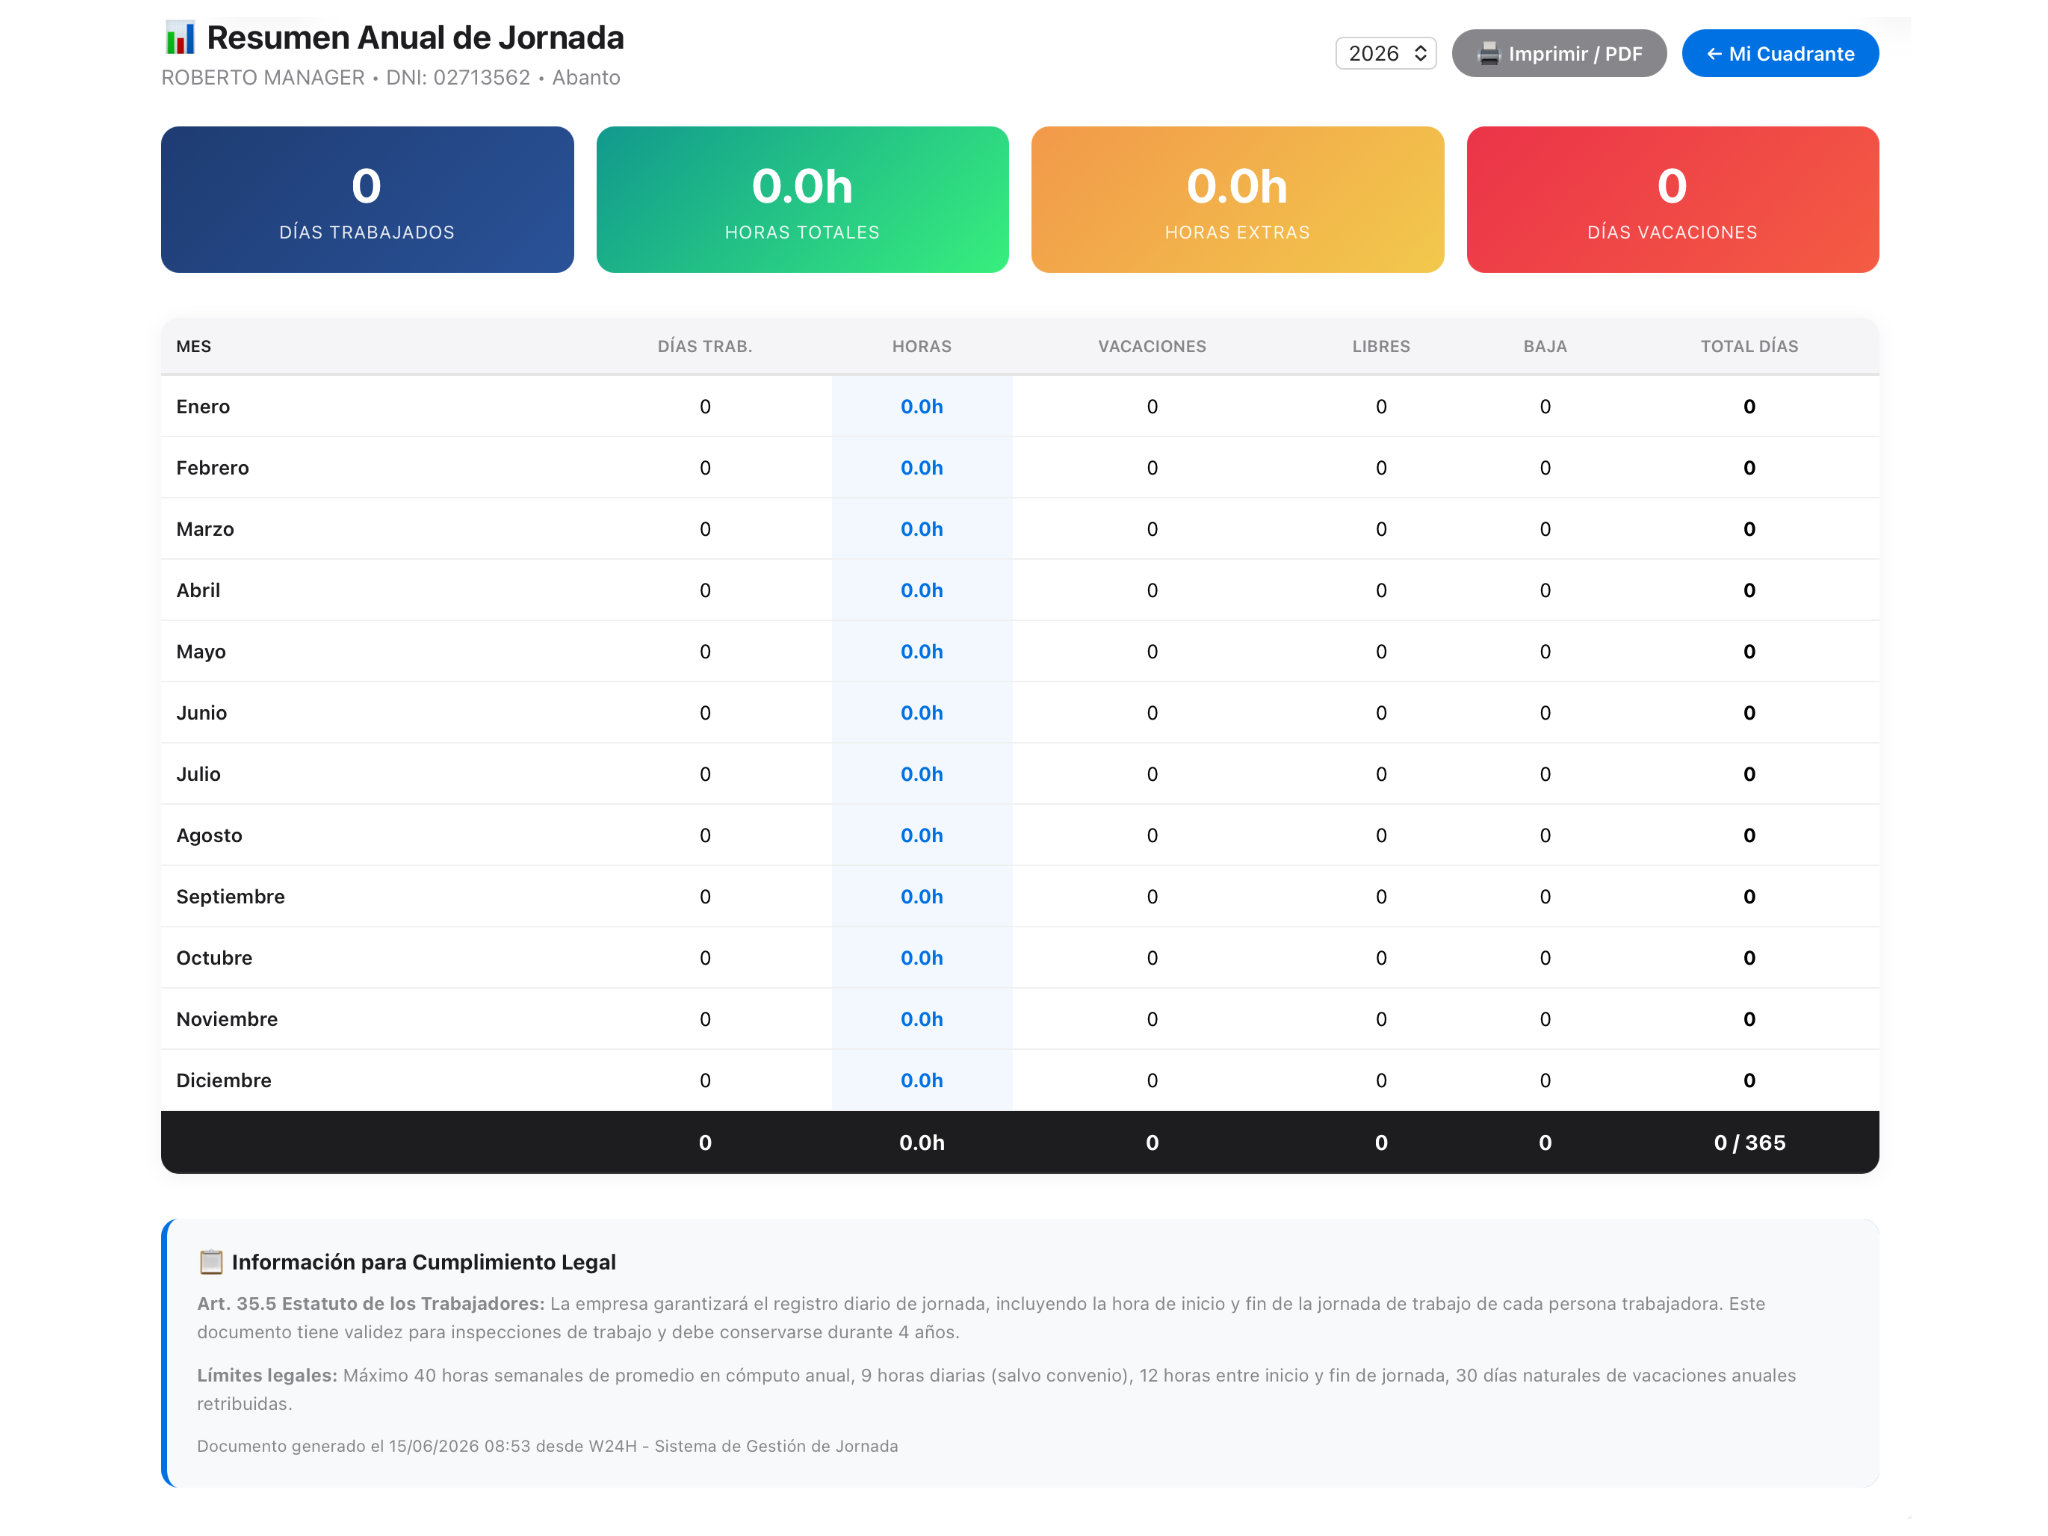Click the TOTAL DÍAS column header

tap(1749, 346)
